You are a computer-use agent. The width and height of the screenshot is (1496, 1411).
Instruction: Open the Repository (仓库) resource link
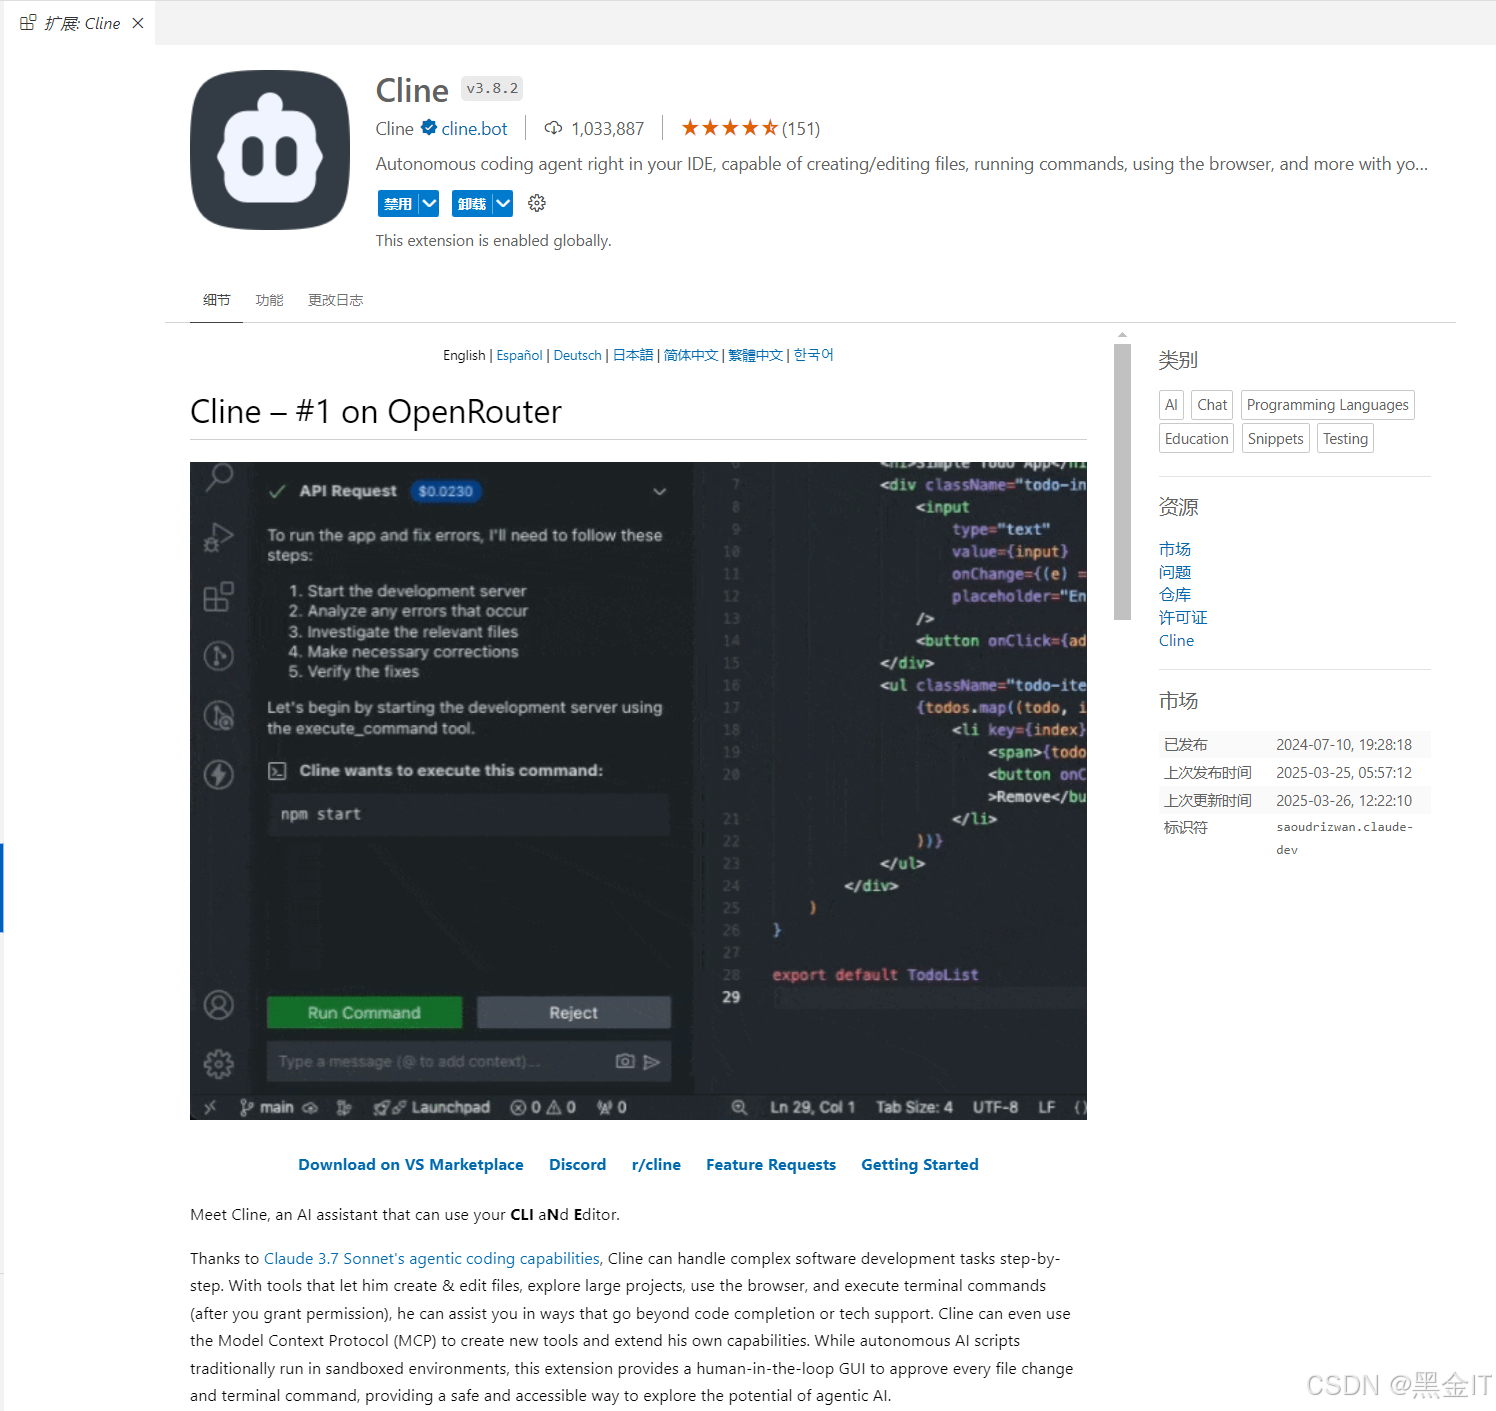point(1175,595)
